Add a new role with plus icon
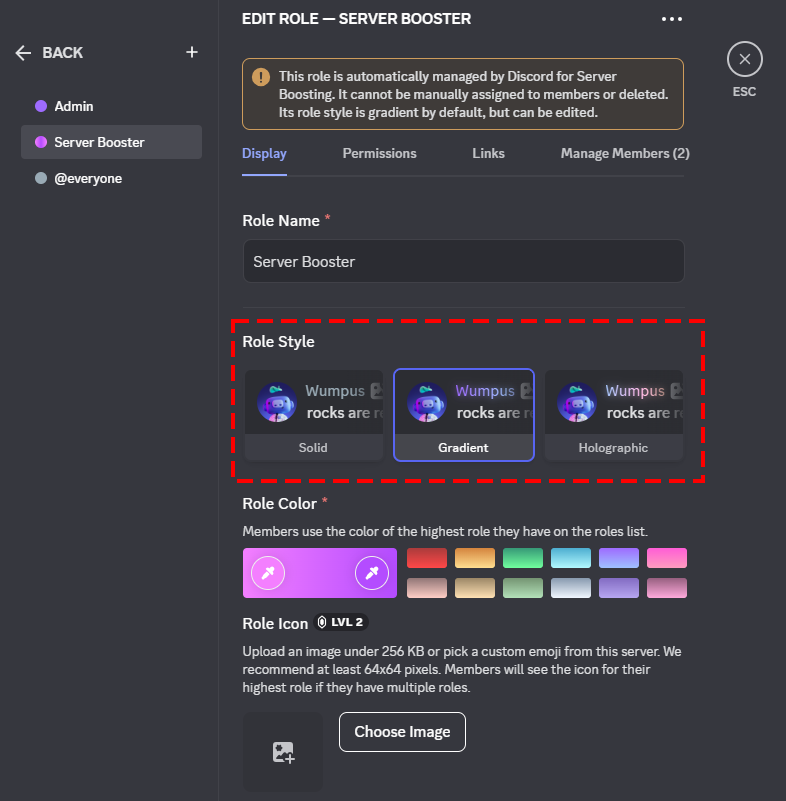Image resolution: width=786 pixels, height=801 pixels. (x=192, y=52)
